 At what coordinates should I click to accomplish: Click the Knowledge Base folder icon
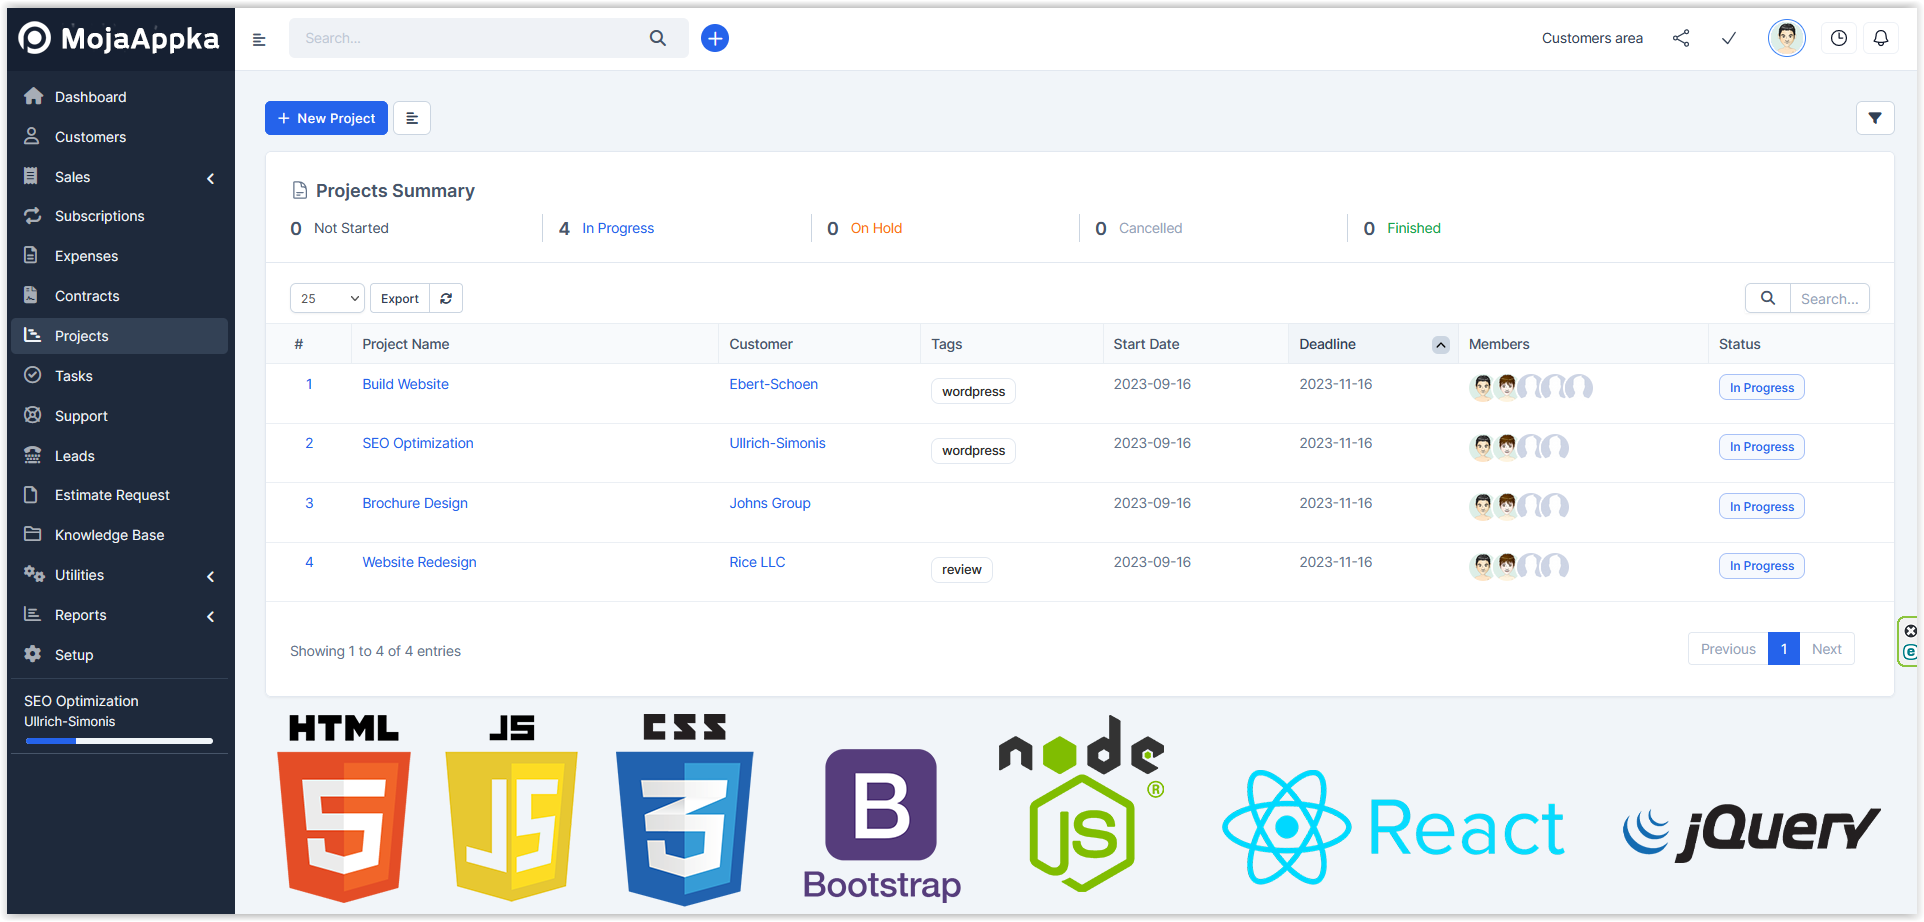pos(33,534)
